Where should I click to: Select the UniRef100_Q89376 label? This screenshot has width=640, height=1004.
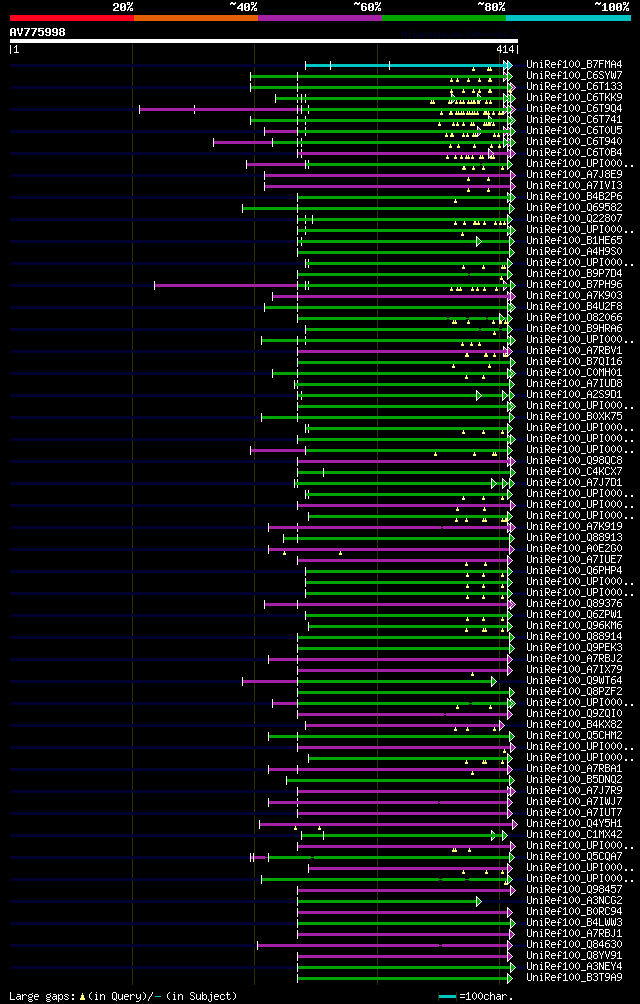tap(573, 603)
